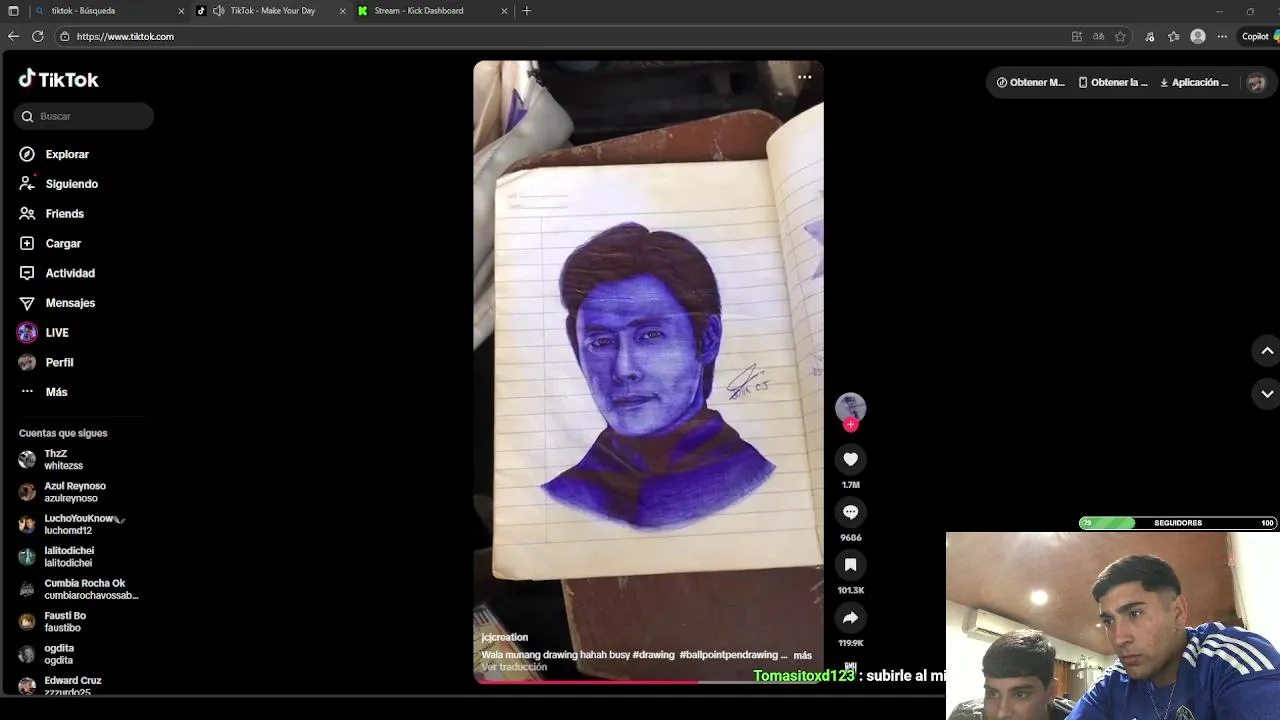Open the Siguiendo feed
The height and width of the screenshot is (720, 1280).
[58, 184]
